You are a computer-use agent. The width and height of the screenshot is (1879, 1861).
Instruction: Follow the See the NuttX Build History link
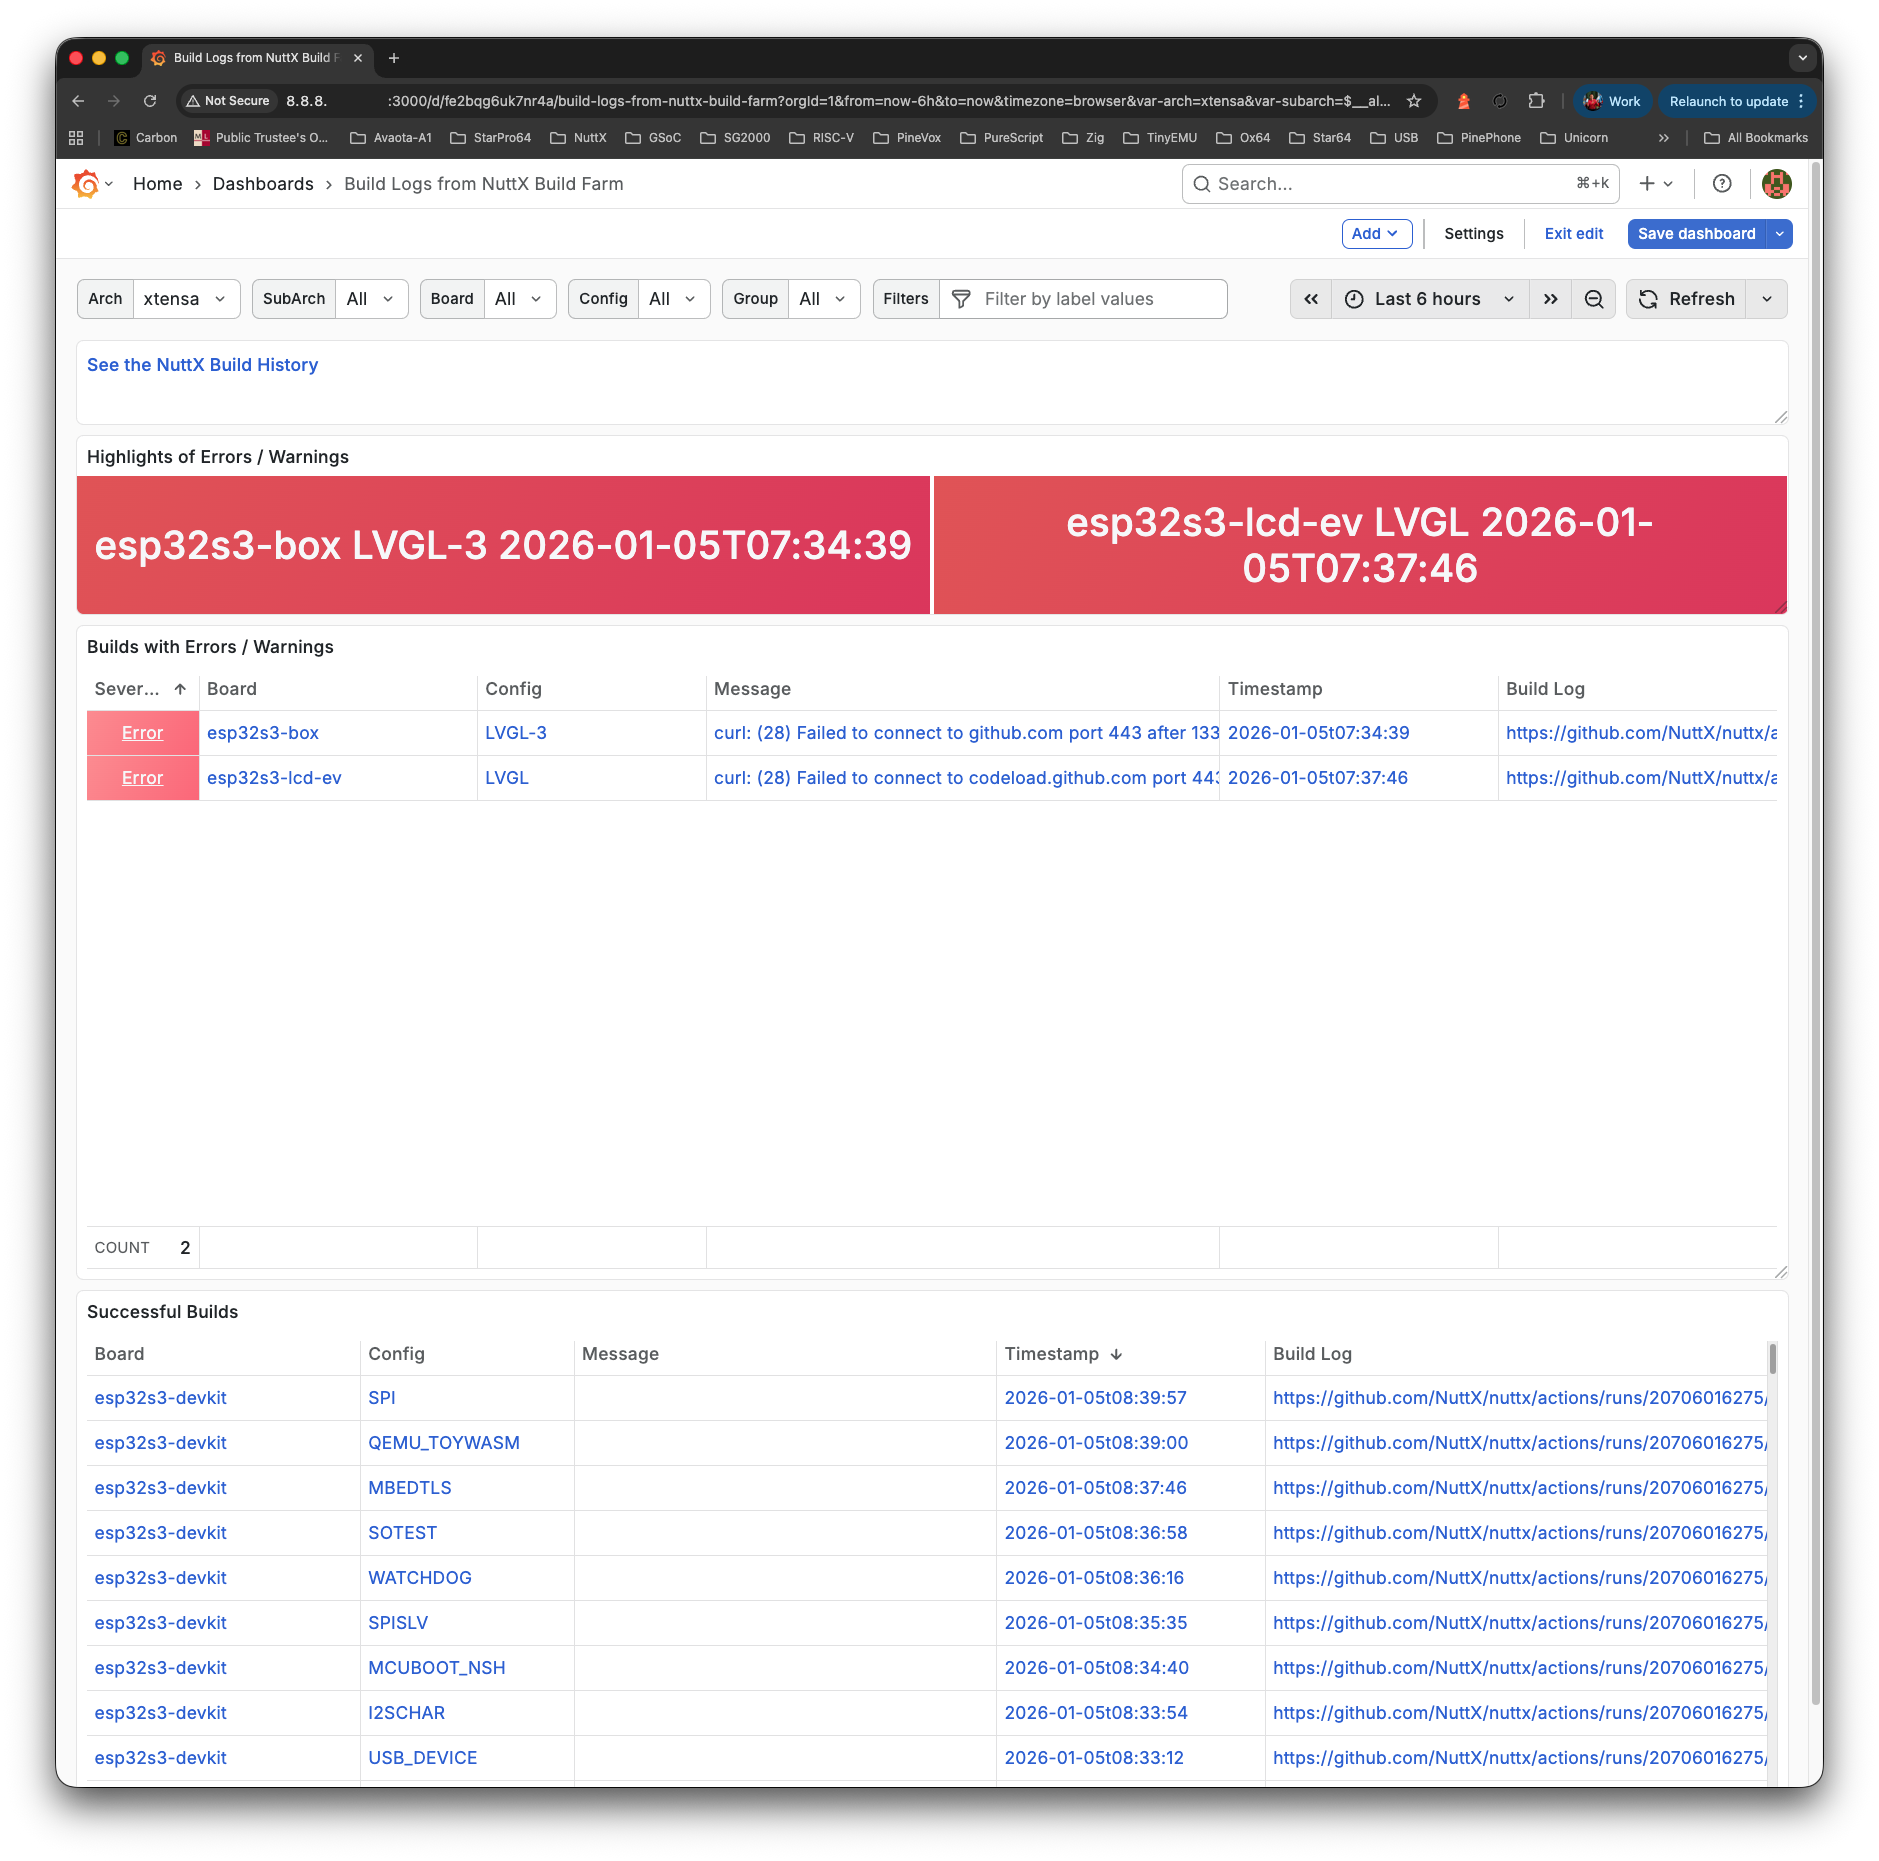[202, 364]
